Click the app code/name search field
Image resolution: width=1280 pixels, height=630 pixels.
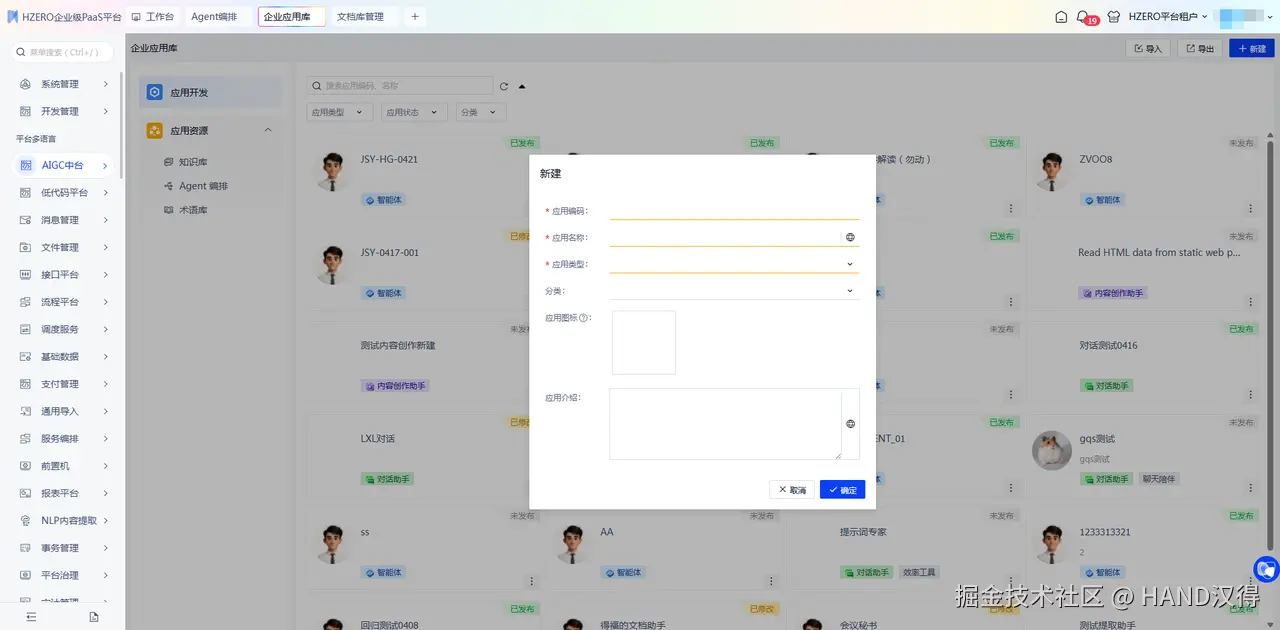tap(400, 86)
